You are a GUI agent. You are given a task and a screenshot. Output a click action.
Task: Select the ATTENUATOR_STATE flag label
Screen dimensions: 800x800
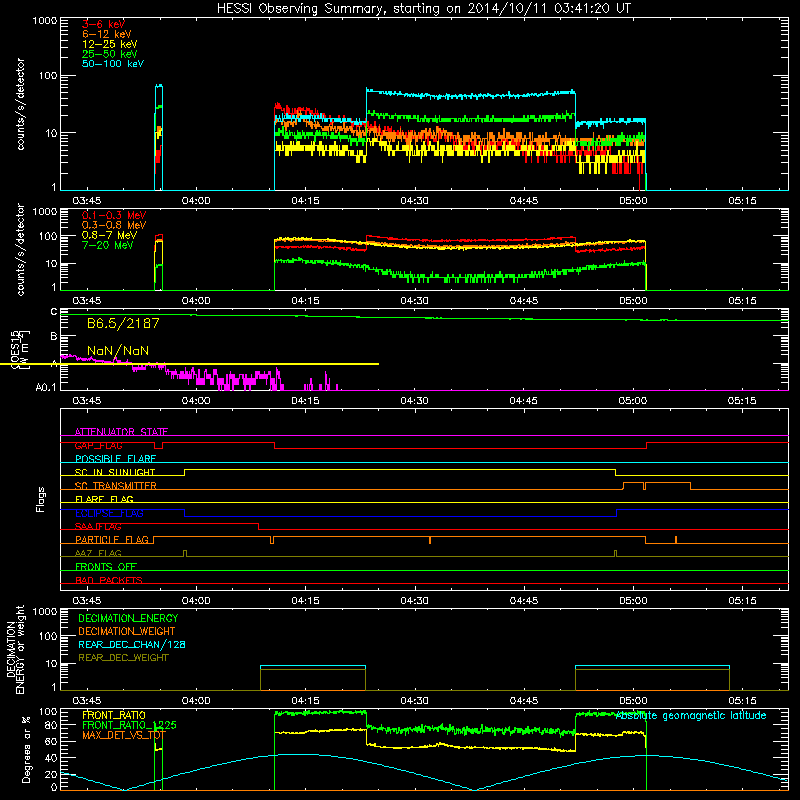[121, 432]
